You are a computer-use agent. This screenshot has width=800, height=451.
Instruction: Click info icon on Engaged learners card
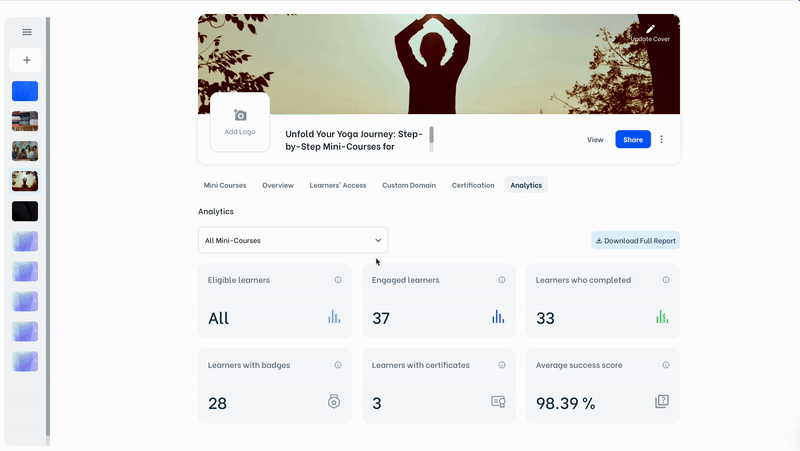[x=502, y=280]
